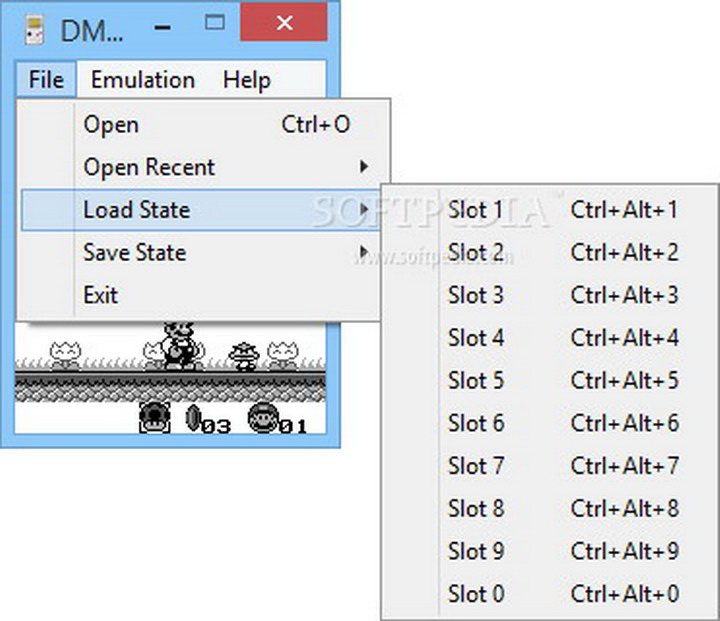Screen dimensions: 720x621
Task: Maximize the emulator window
Action: (x=215, y=22)
